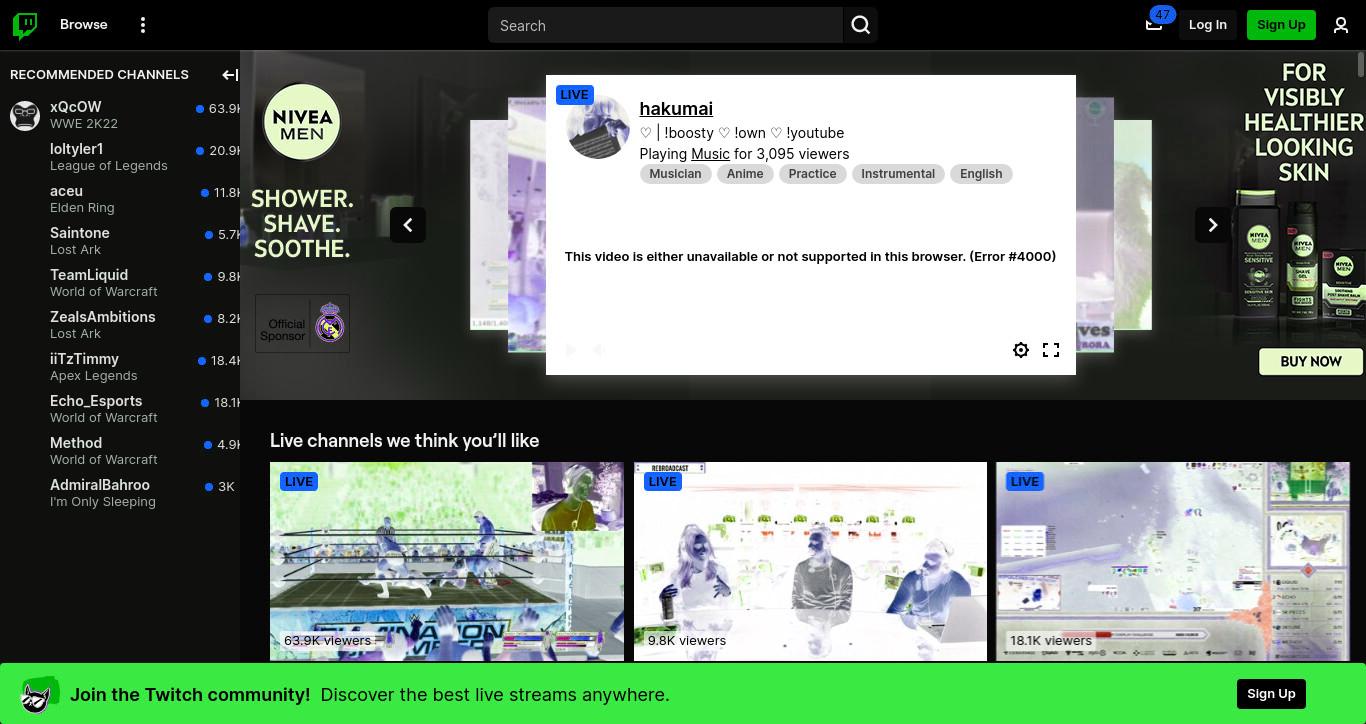Image resolution: width=1366 pixels, height=724 pixels.
Task: Click the carousel preview card left of player
Action: pyautogui.click(x=527, y=225)
